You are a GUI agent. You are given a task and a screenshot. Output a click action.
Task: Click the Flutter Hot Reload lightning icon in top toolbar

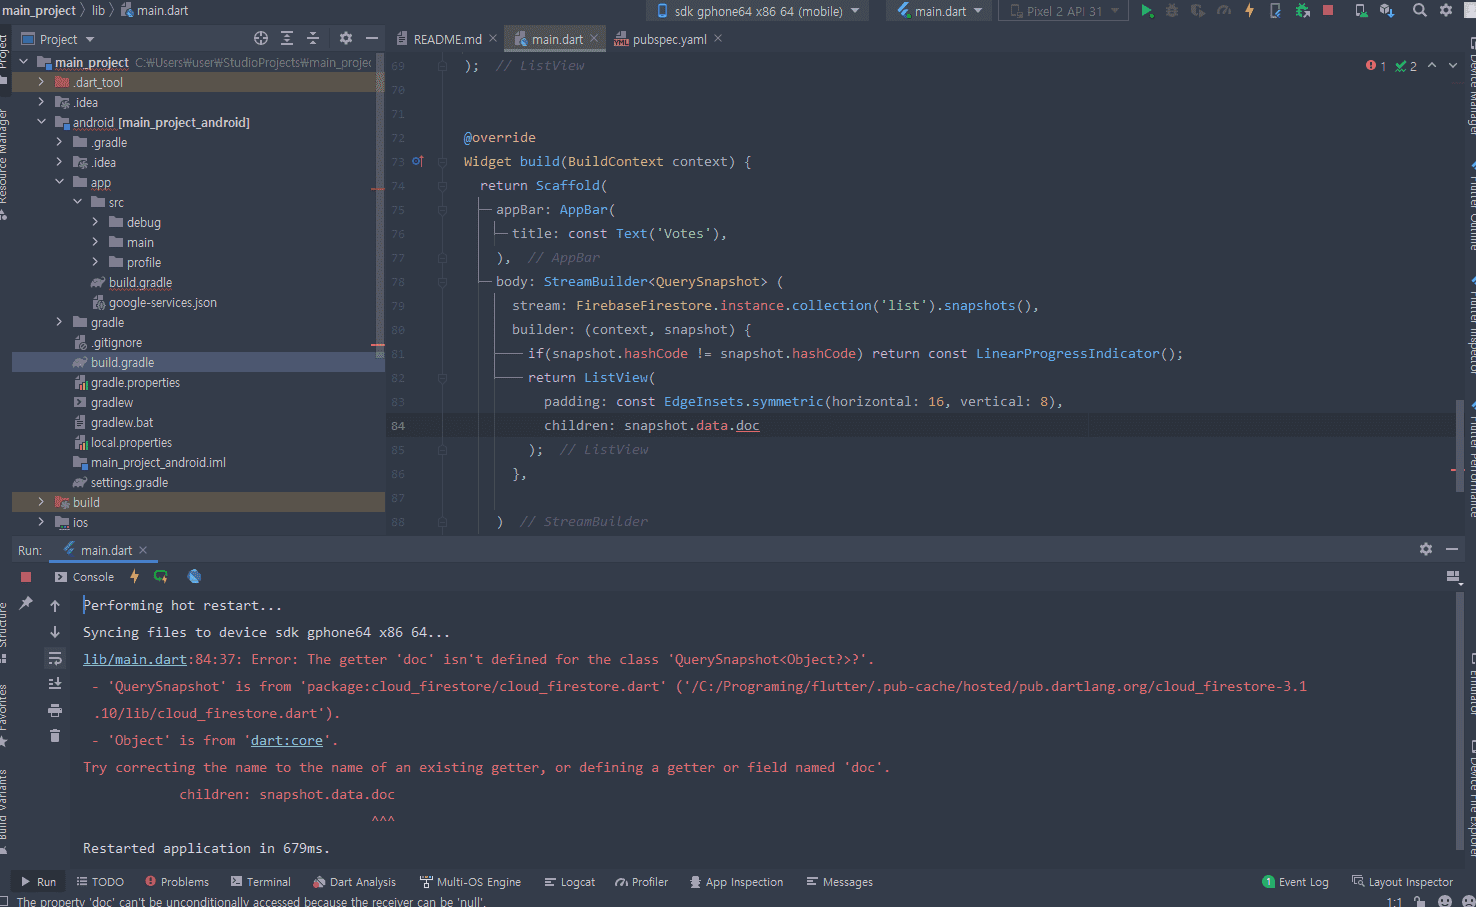(x=1249, y=11)
